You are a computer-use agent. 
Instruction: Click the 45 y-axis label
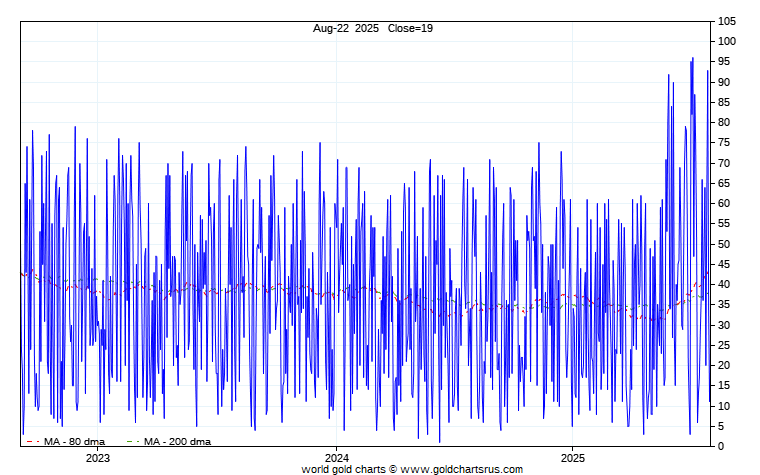(x=724, y=264)
